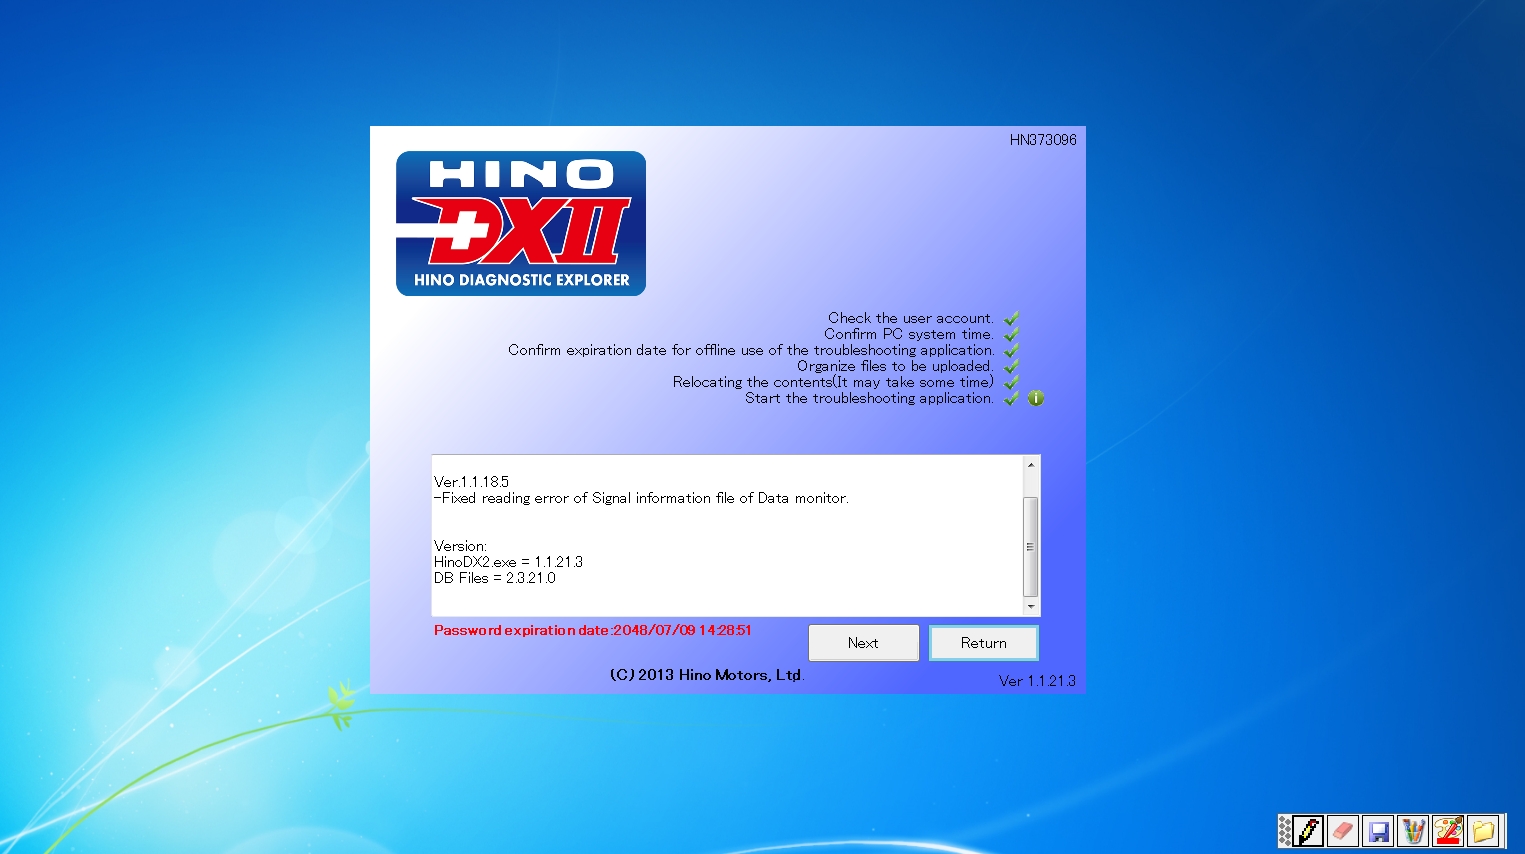Click the HINO DX II logo
1525x854 pixels.
(520, 222)
